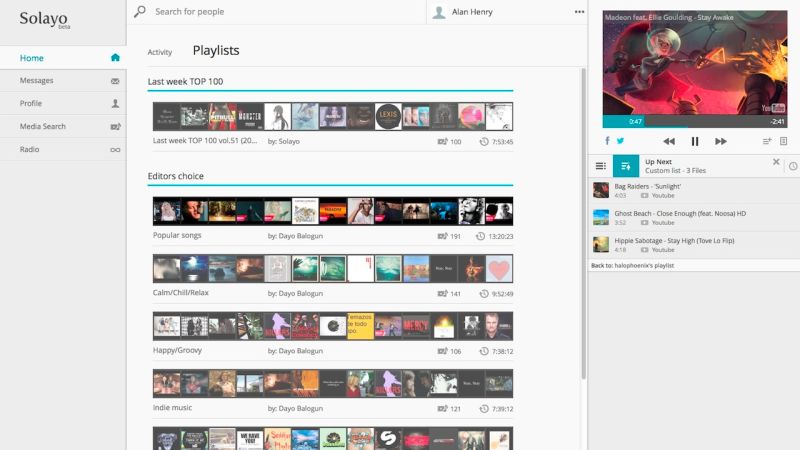Click the pink heart cover in Calm/Chill/Relax
The image size is (800, 450).
pos(499,269)
